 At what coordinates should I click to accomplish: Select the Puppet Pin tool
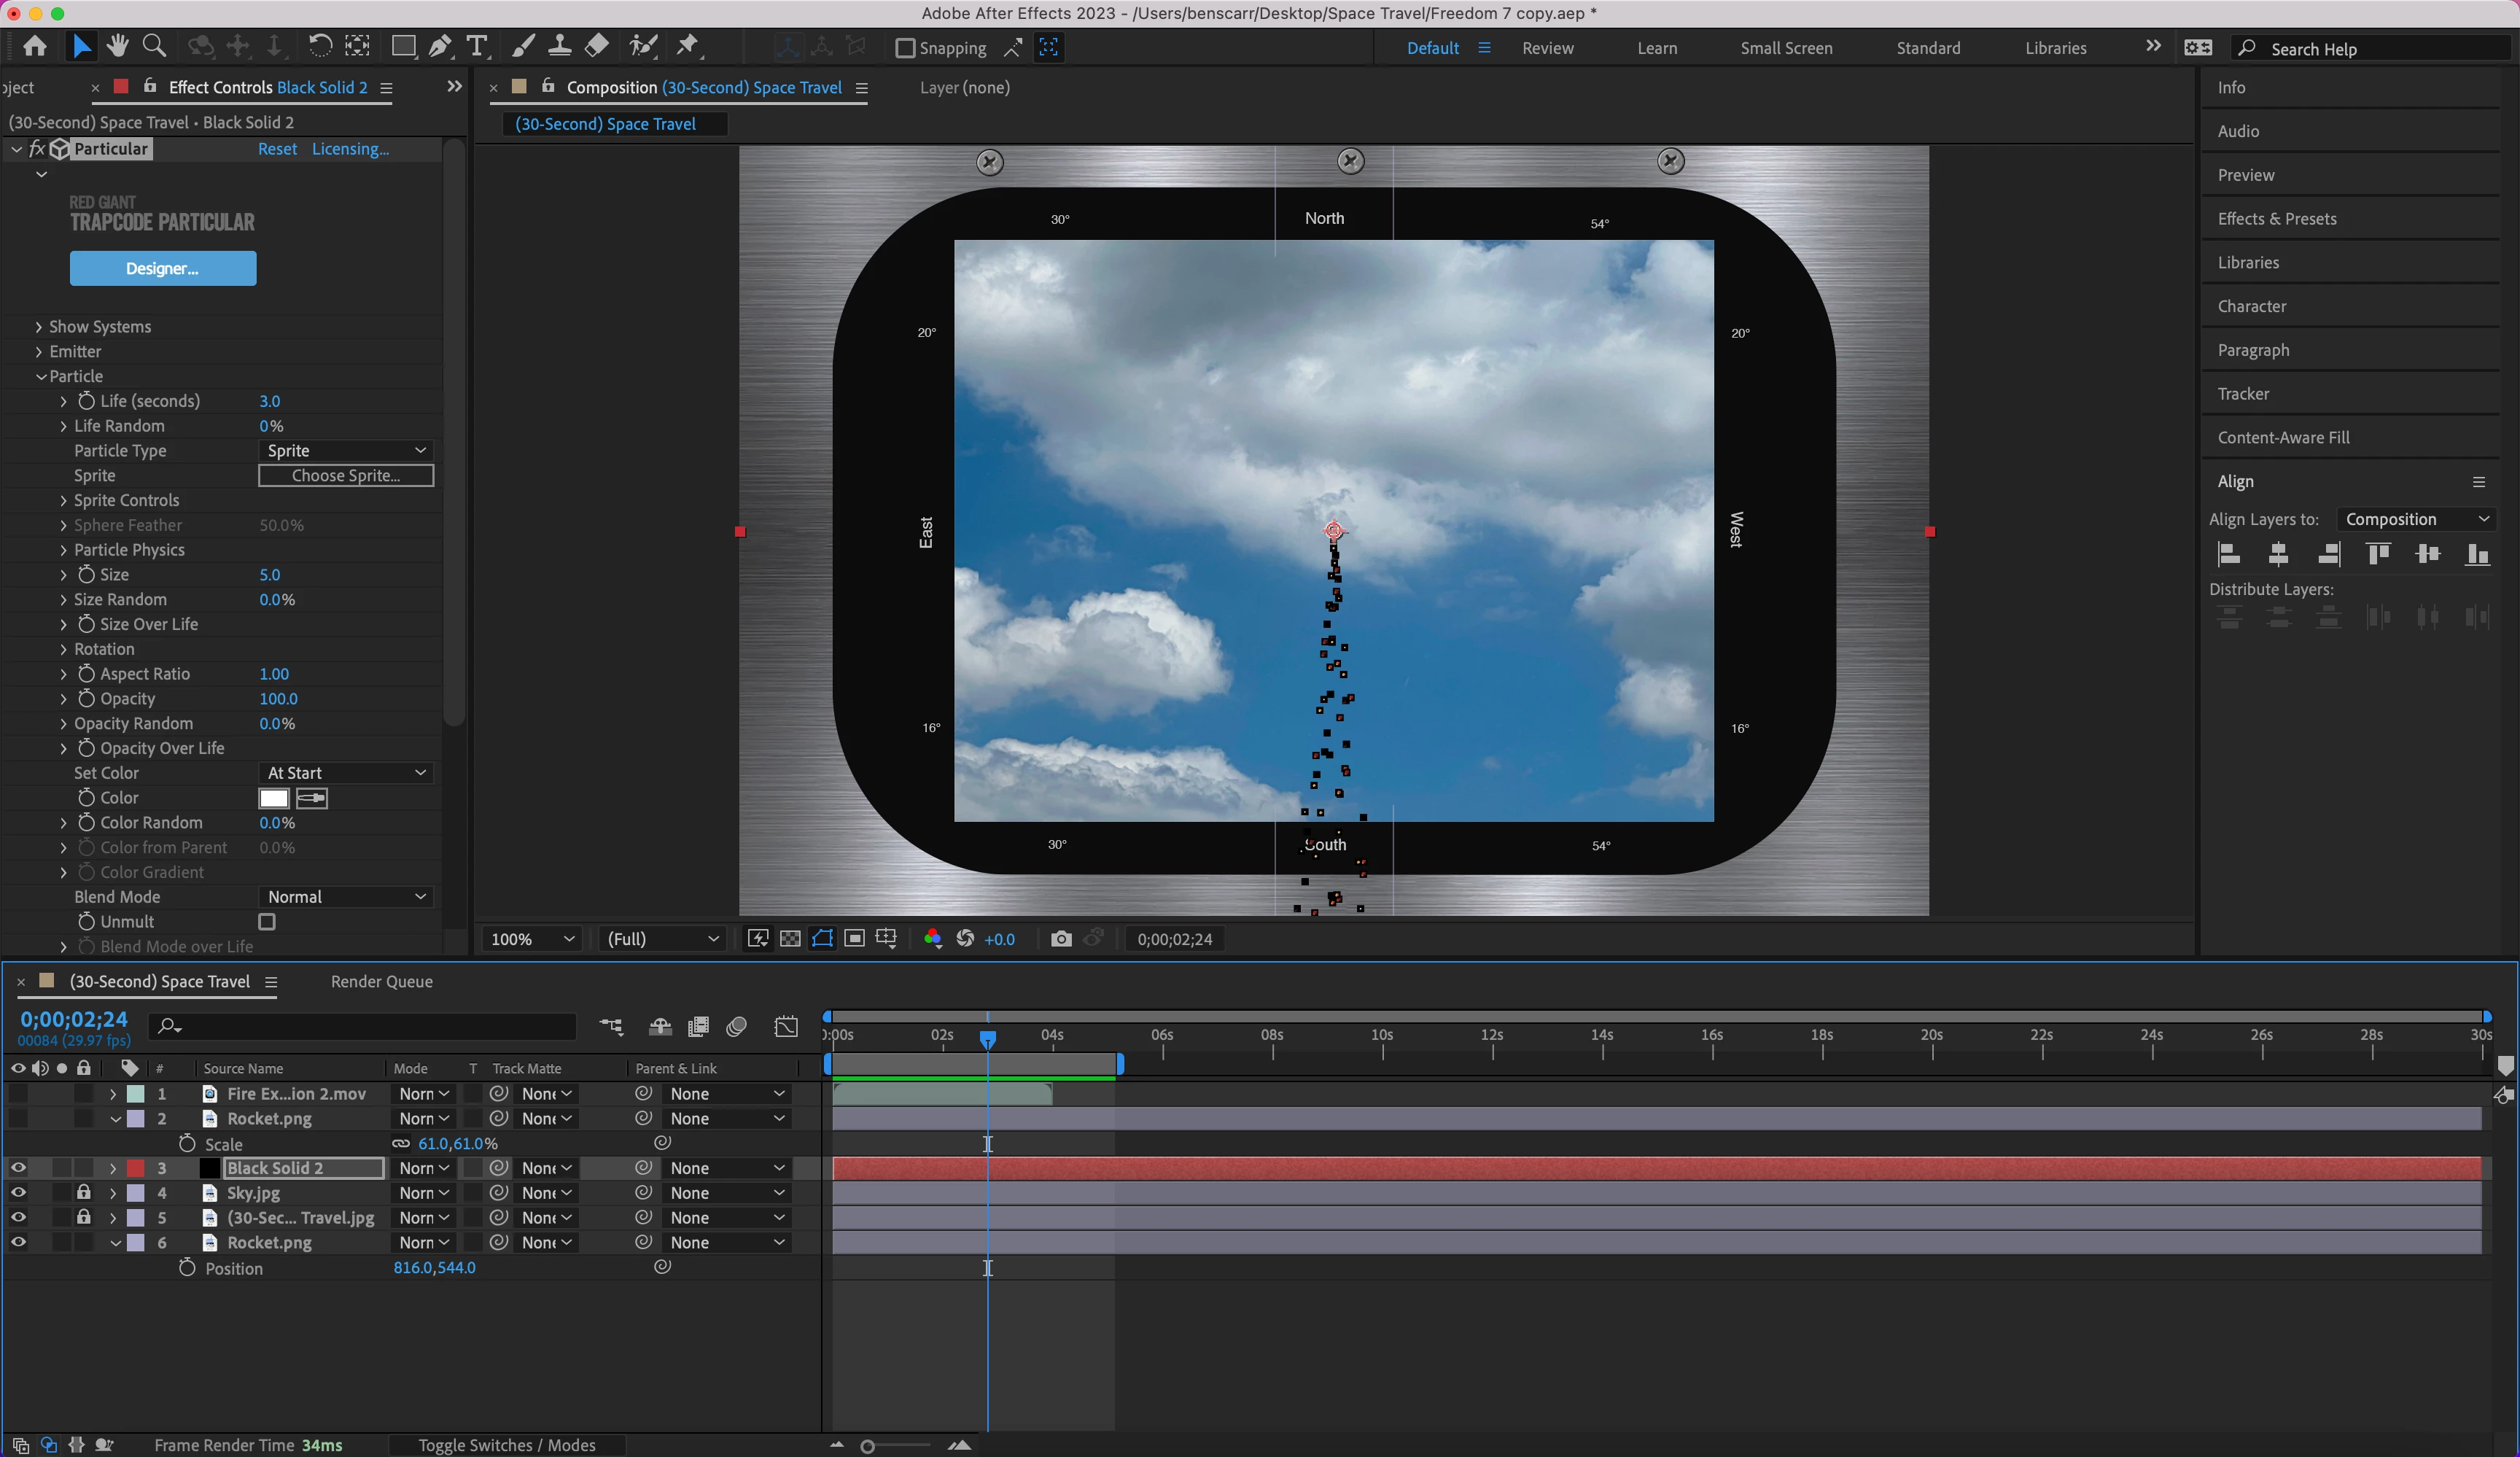pos(687,46)
